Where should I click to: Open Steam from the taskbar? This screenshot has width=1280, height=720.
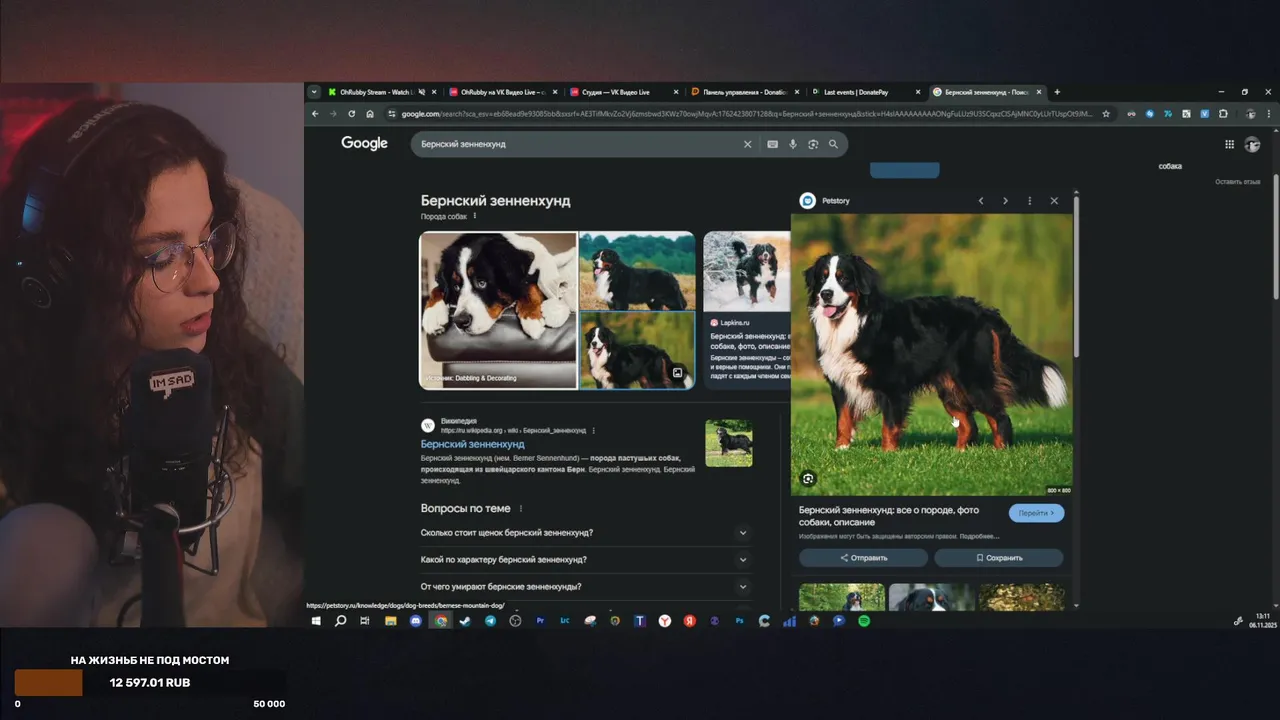[465, 621]
